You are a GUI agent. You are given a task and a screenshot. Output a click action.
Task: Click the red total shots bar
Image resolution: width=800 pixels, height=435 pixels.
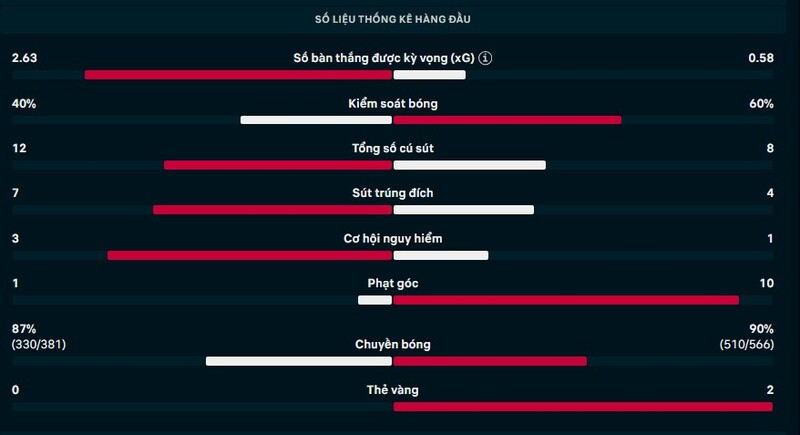click(x=277, y=165)
